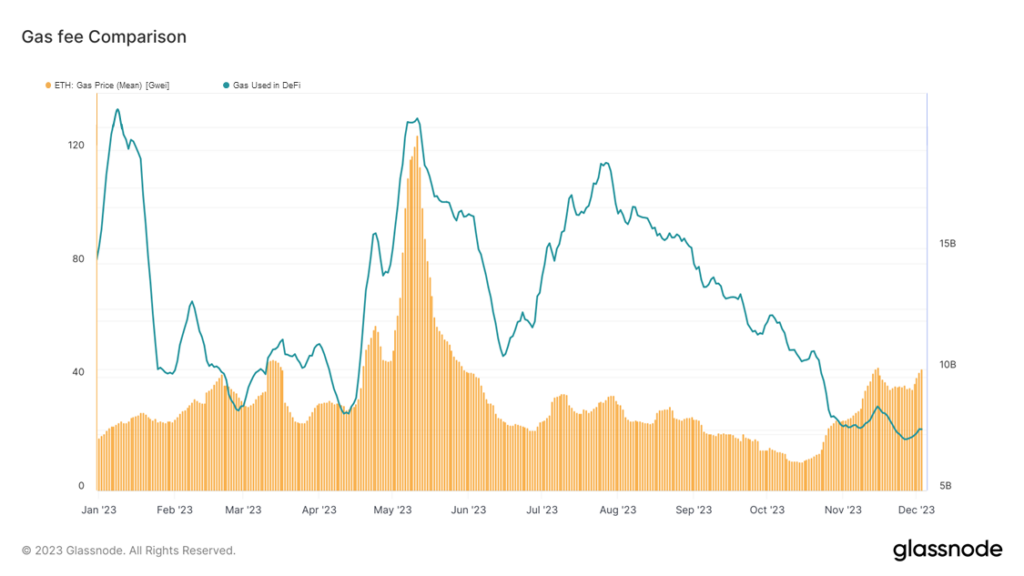Image resolution: width=1024 pixels, height=576 pixels.
Task: Click the teal line's January peak
Action: (x=118, y=110)
